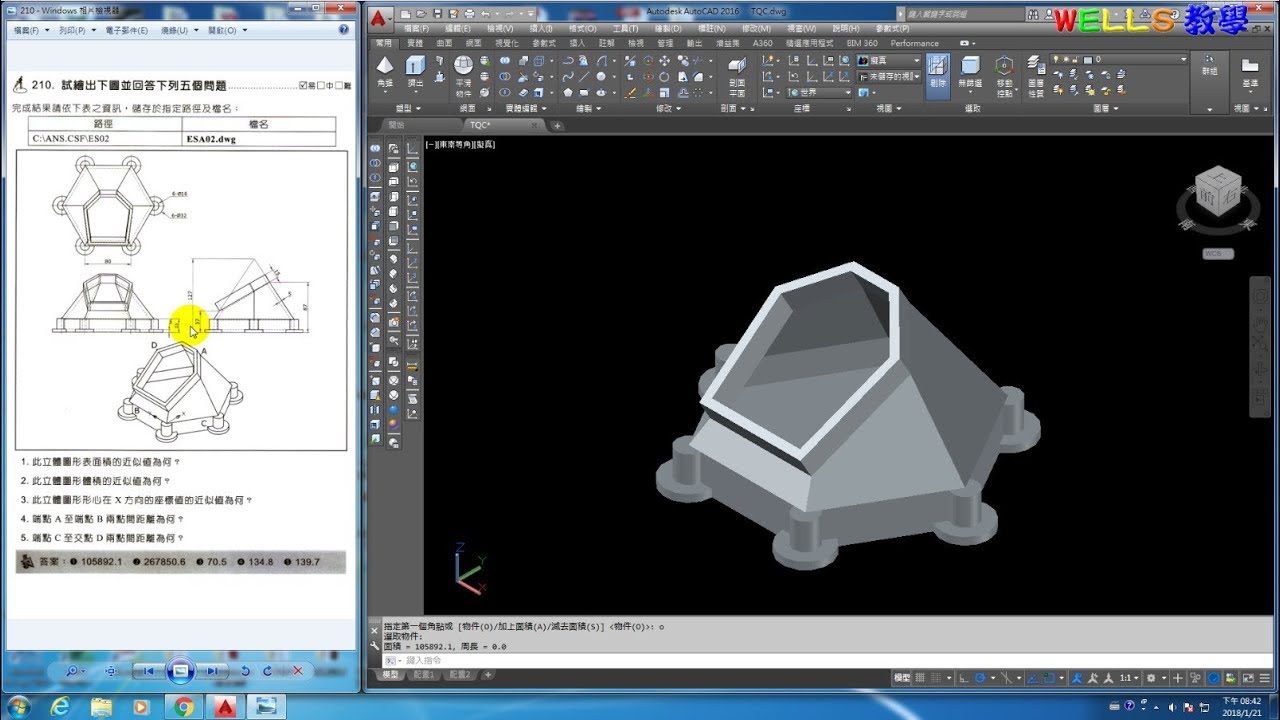This screenshot has width=1280, height=720.
Task: Open Photo Viewer 列印(P) menu
Action: point(77,31)
